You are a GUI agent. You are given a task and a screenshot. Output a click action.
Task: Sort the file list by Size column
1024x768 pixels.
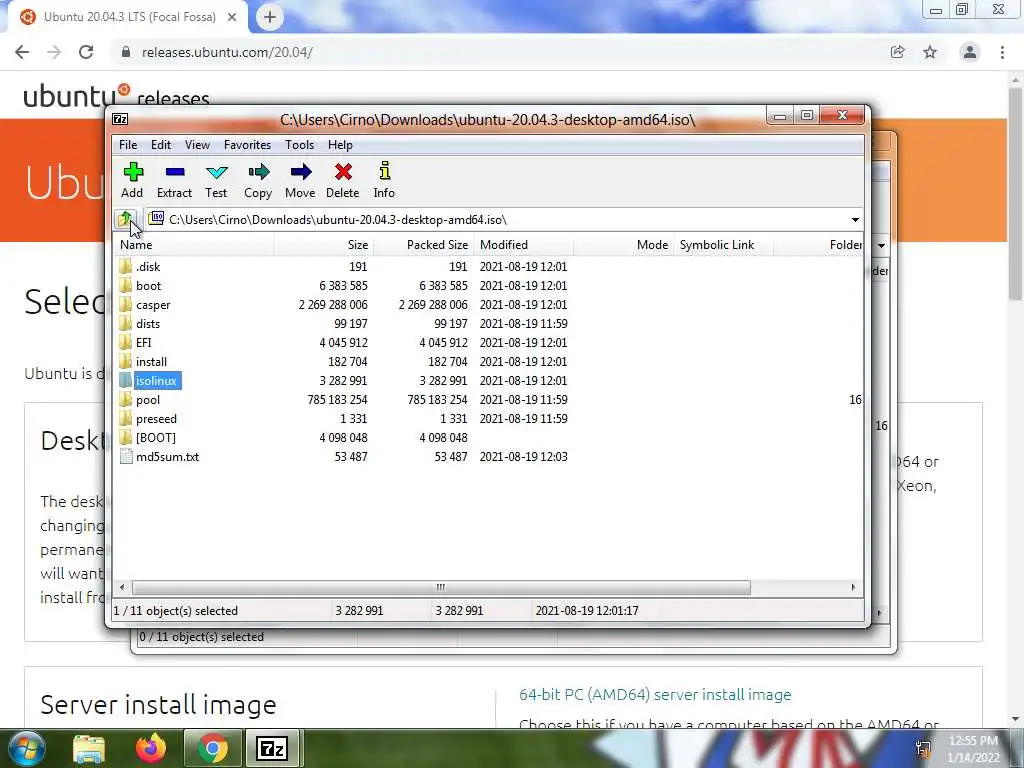[323, 245]
